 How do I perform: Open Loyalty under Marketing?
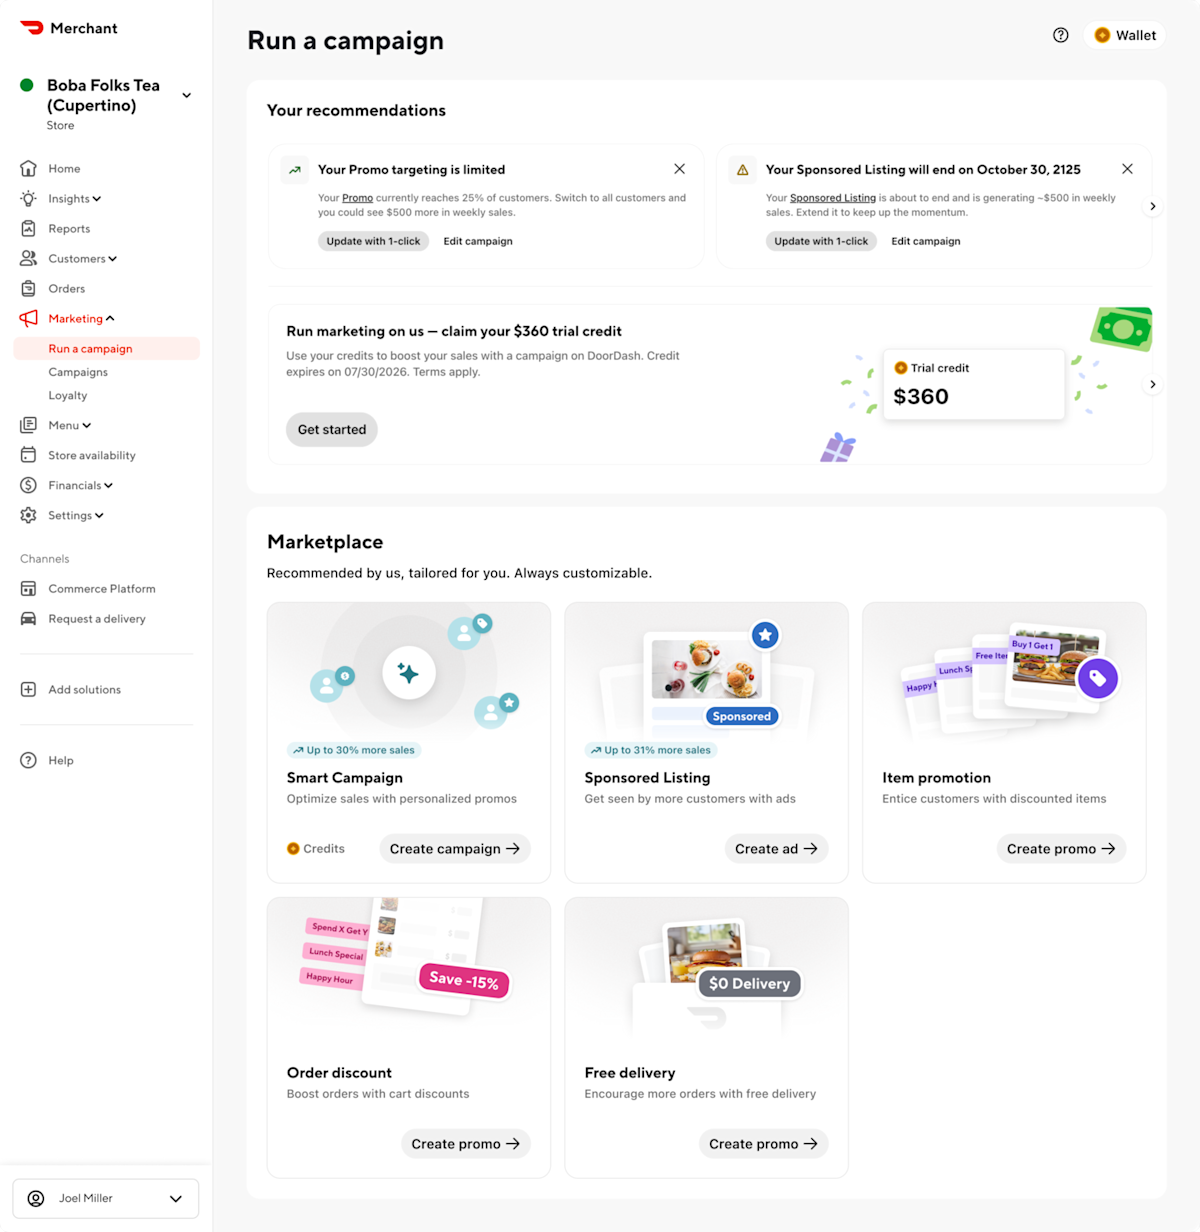point(68,395)
